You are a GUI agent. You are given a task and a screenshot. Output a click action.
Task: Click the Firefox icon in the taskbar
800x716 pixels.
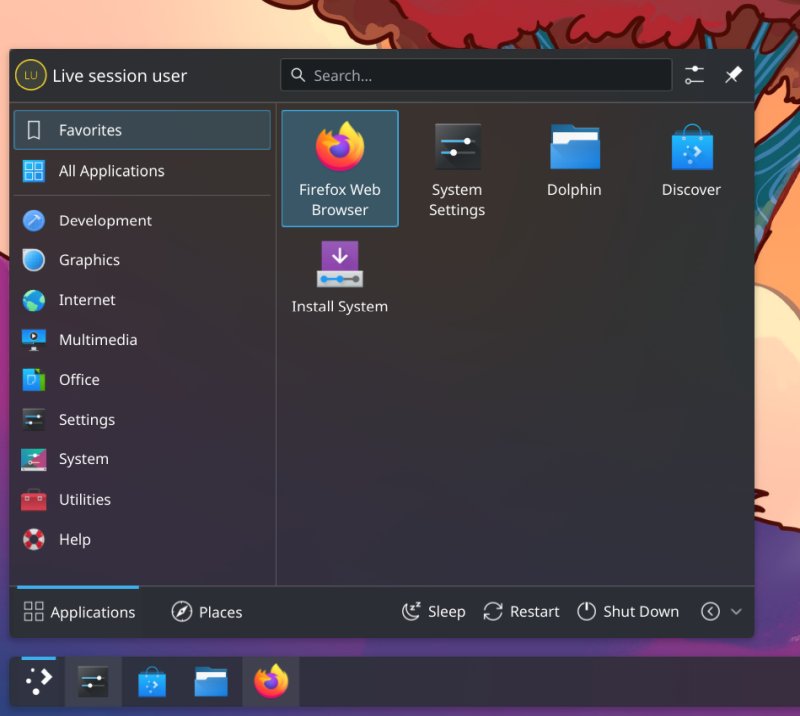[x=271, y=682]
